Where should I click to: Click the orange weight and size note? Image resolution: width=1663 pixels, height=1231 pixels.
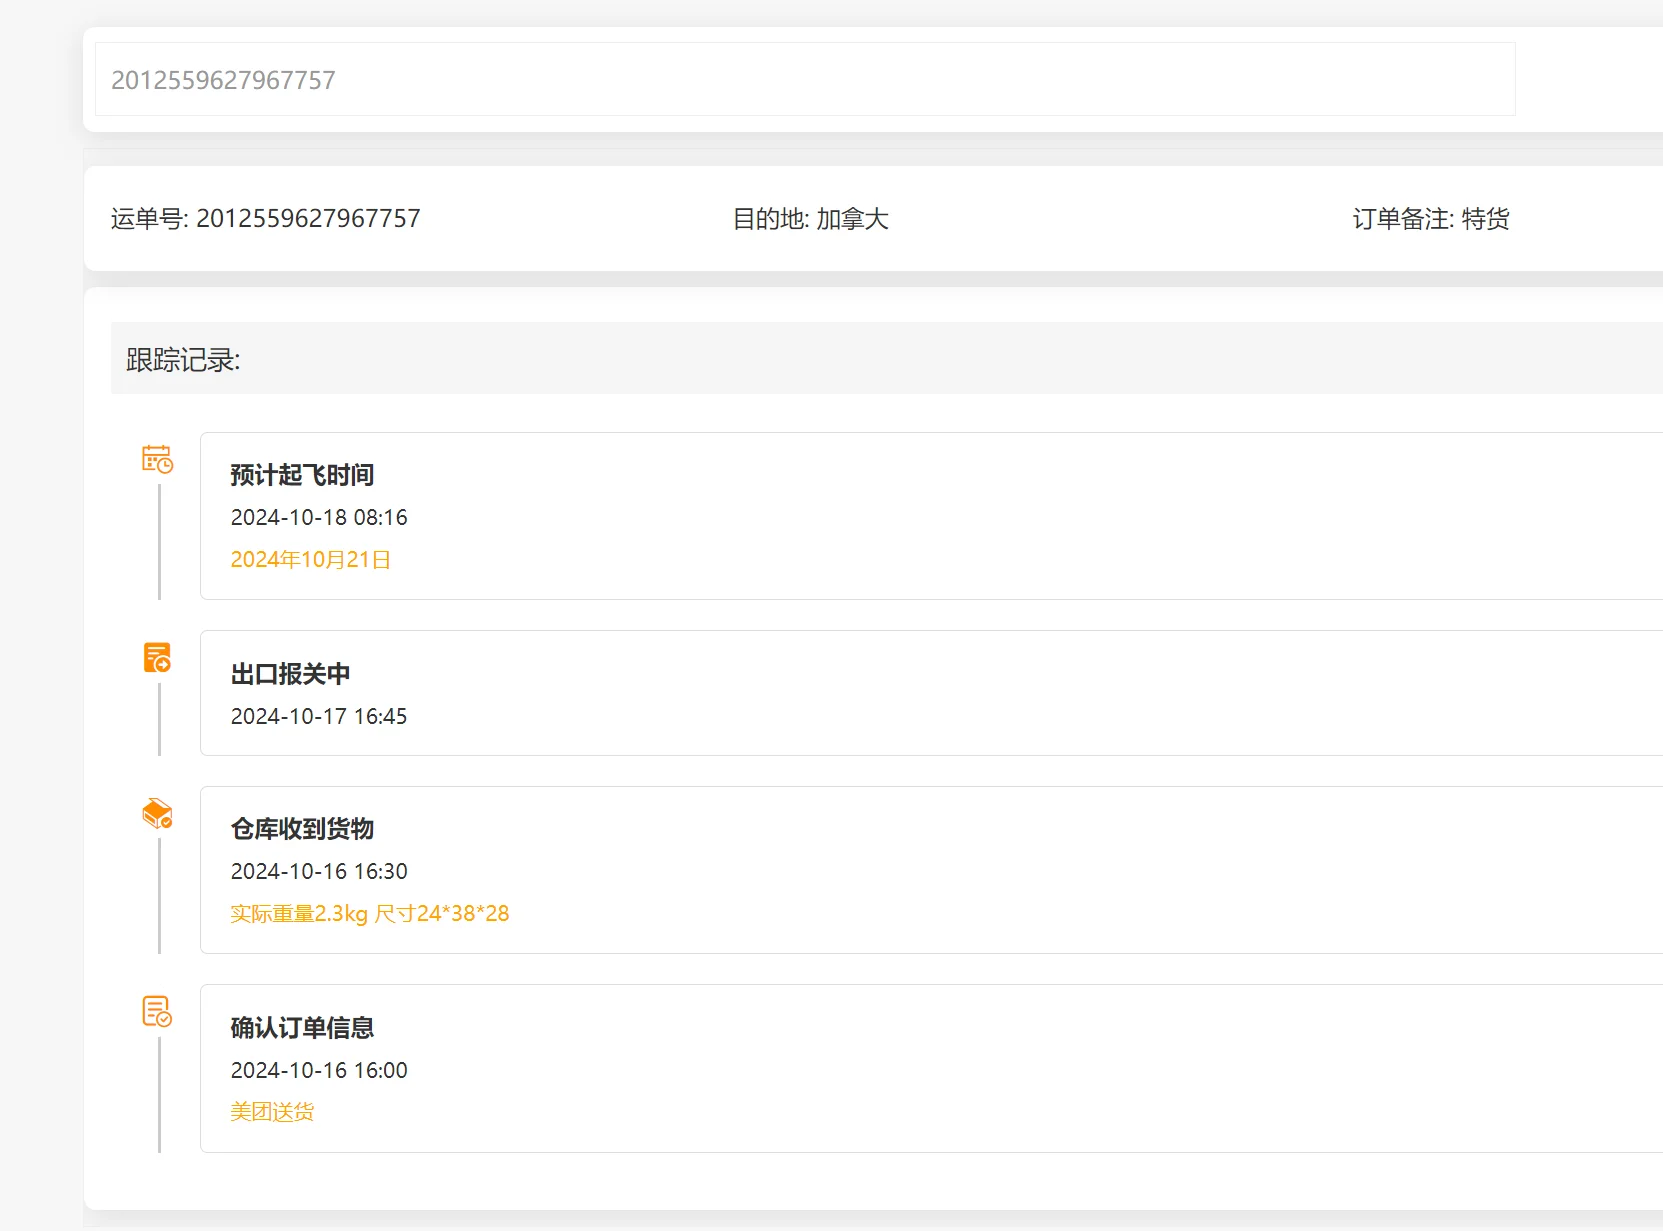tap(369, 914)
